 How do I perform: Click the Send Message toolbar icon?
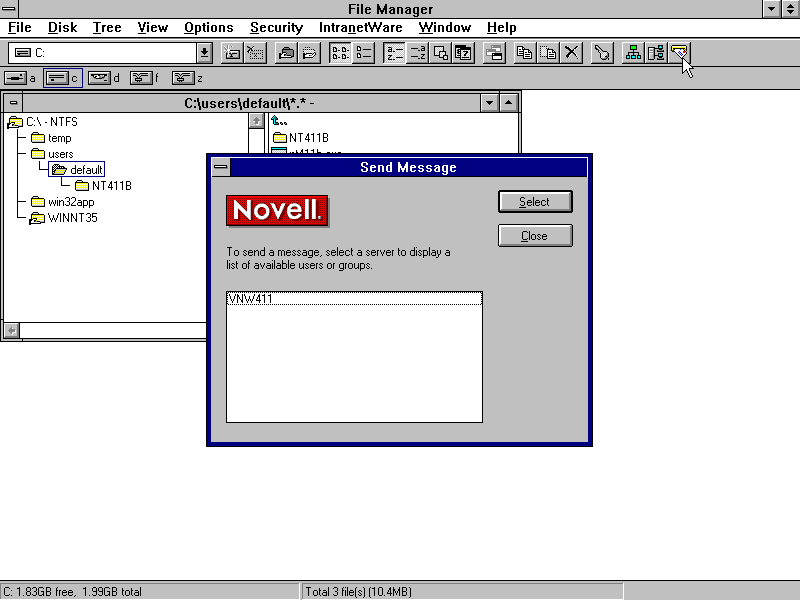(679, 53)
